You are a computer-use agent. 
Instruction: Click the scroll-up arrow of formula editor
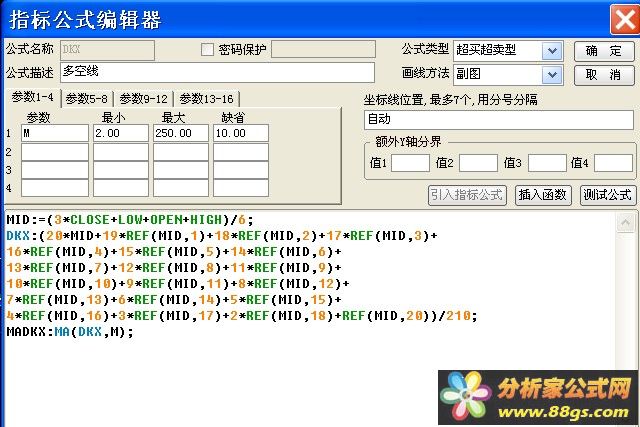(x=625, y=222)
